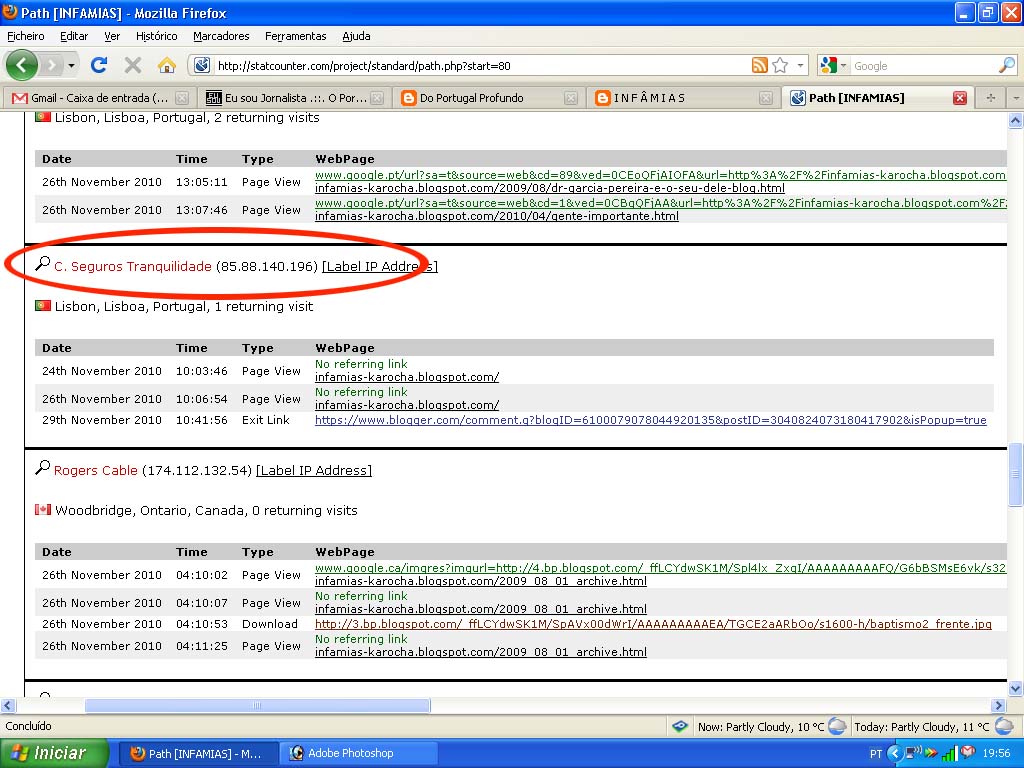Screen dimensions: 1024x768
Task: Click the stop loading X icon
Action: (133, 65)
